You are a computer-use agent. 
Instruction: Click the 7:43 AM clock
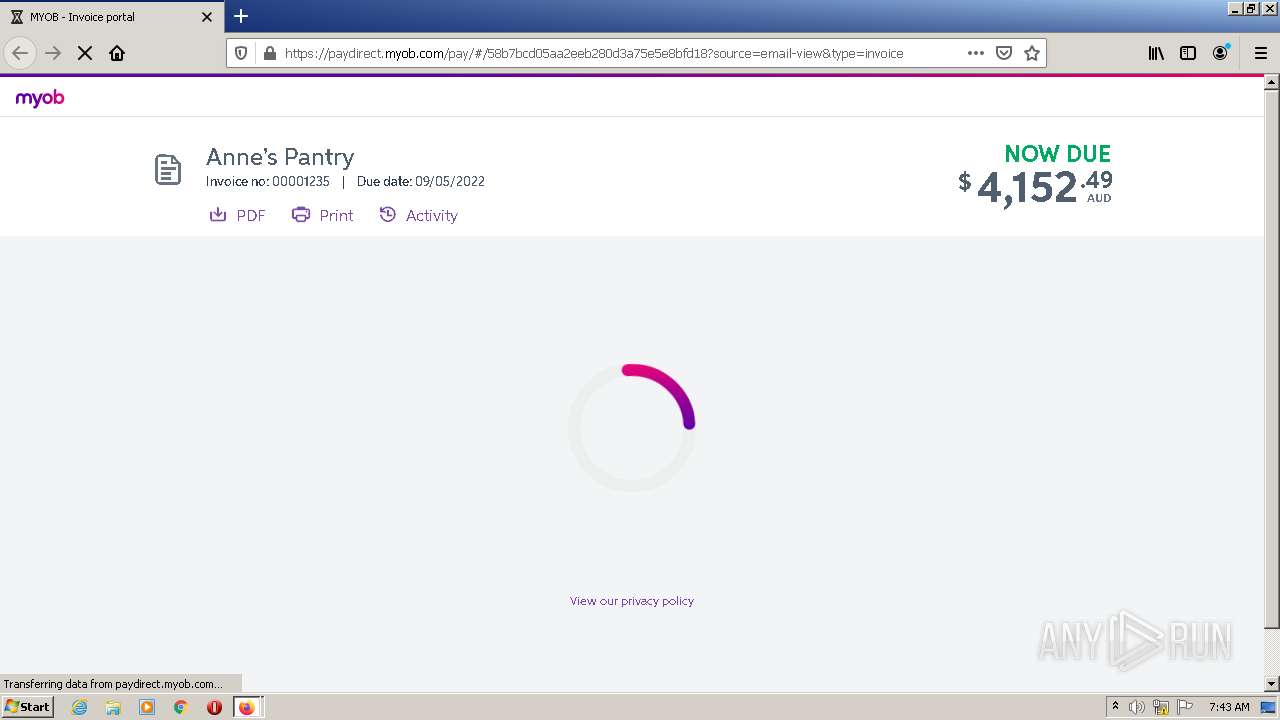pos(1229,707)
